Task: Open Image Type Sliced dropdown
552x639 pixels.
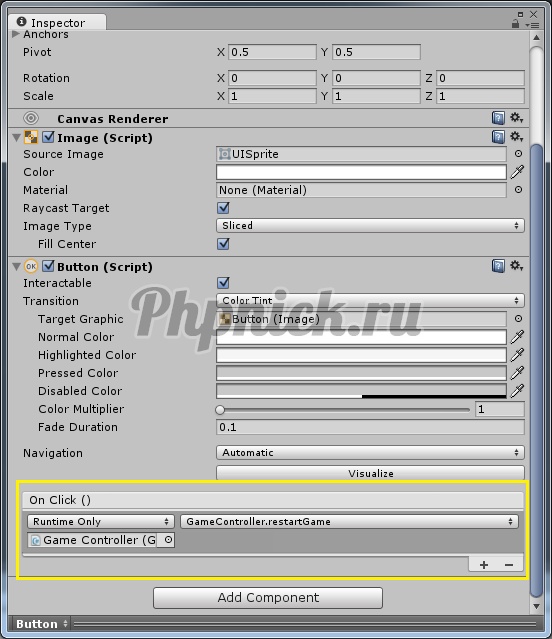Action: tap(370, 225)
